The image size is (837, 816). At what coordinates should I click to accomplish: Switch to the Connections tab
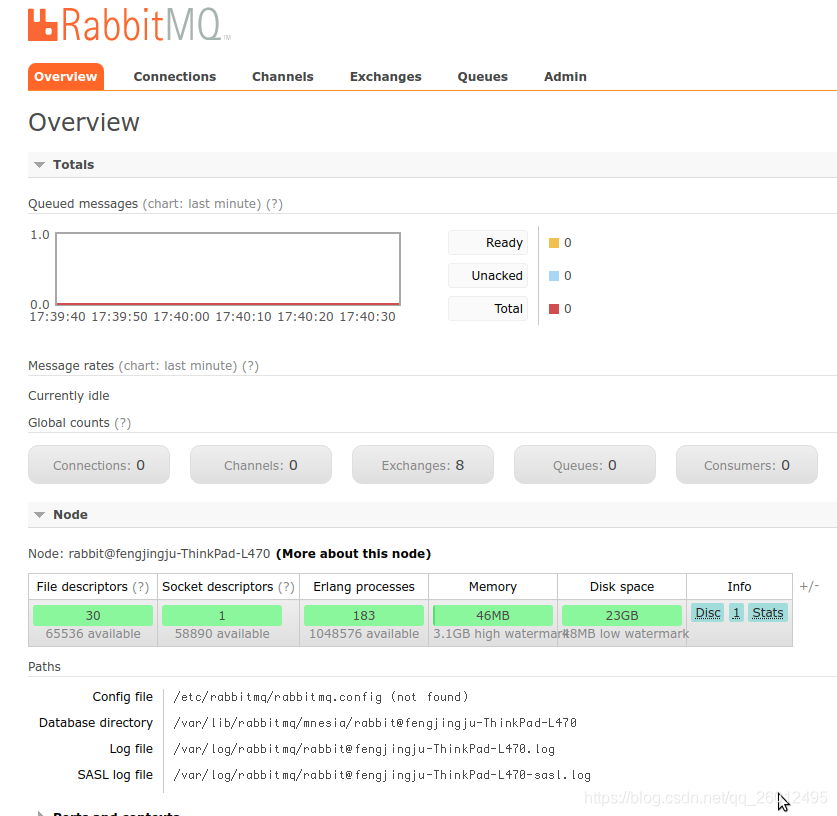coord(174,76)
